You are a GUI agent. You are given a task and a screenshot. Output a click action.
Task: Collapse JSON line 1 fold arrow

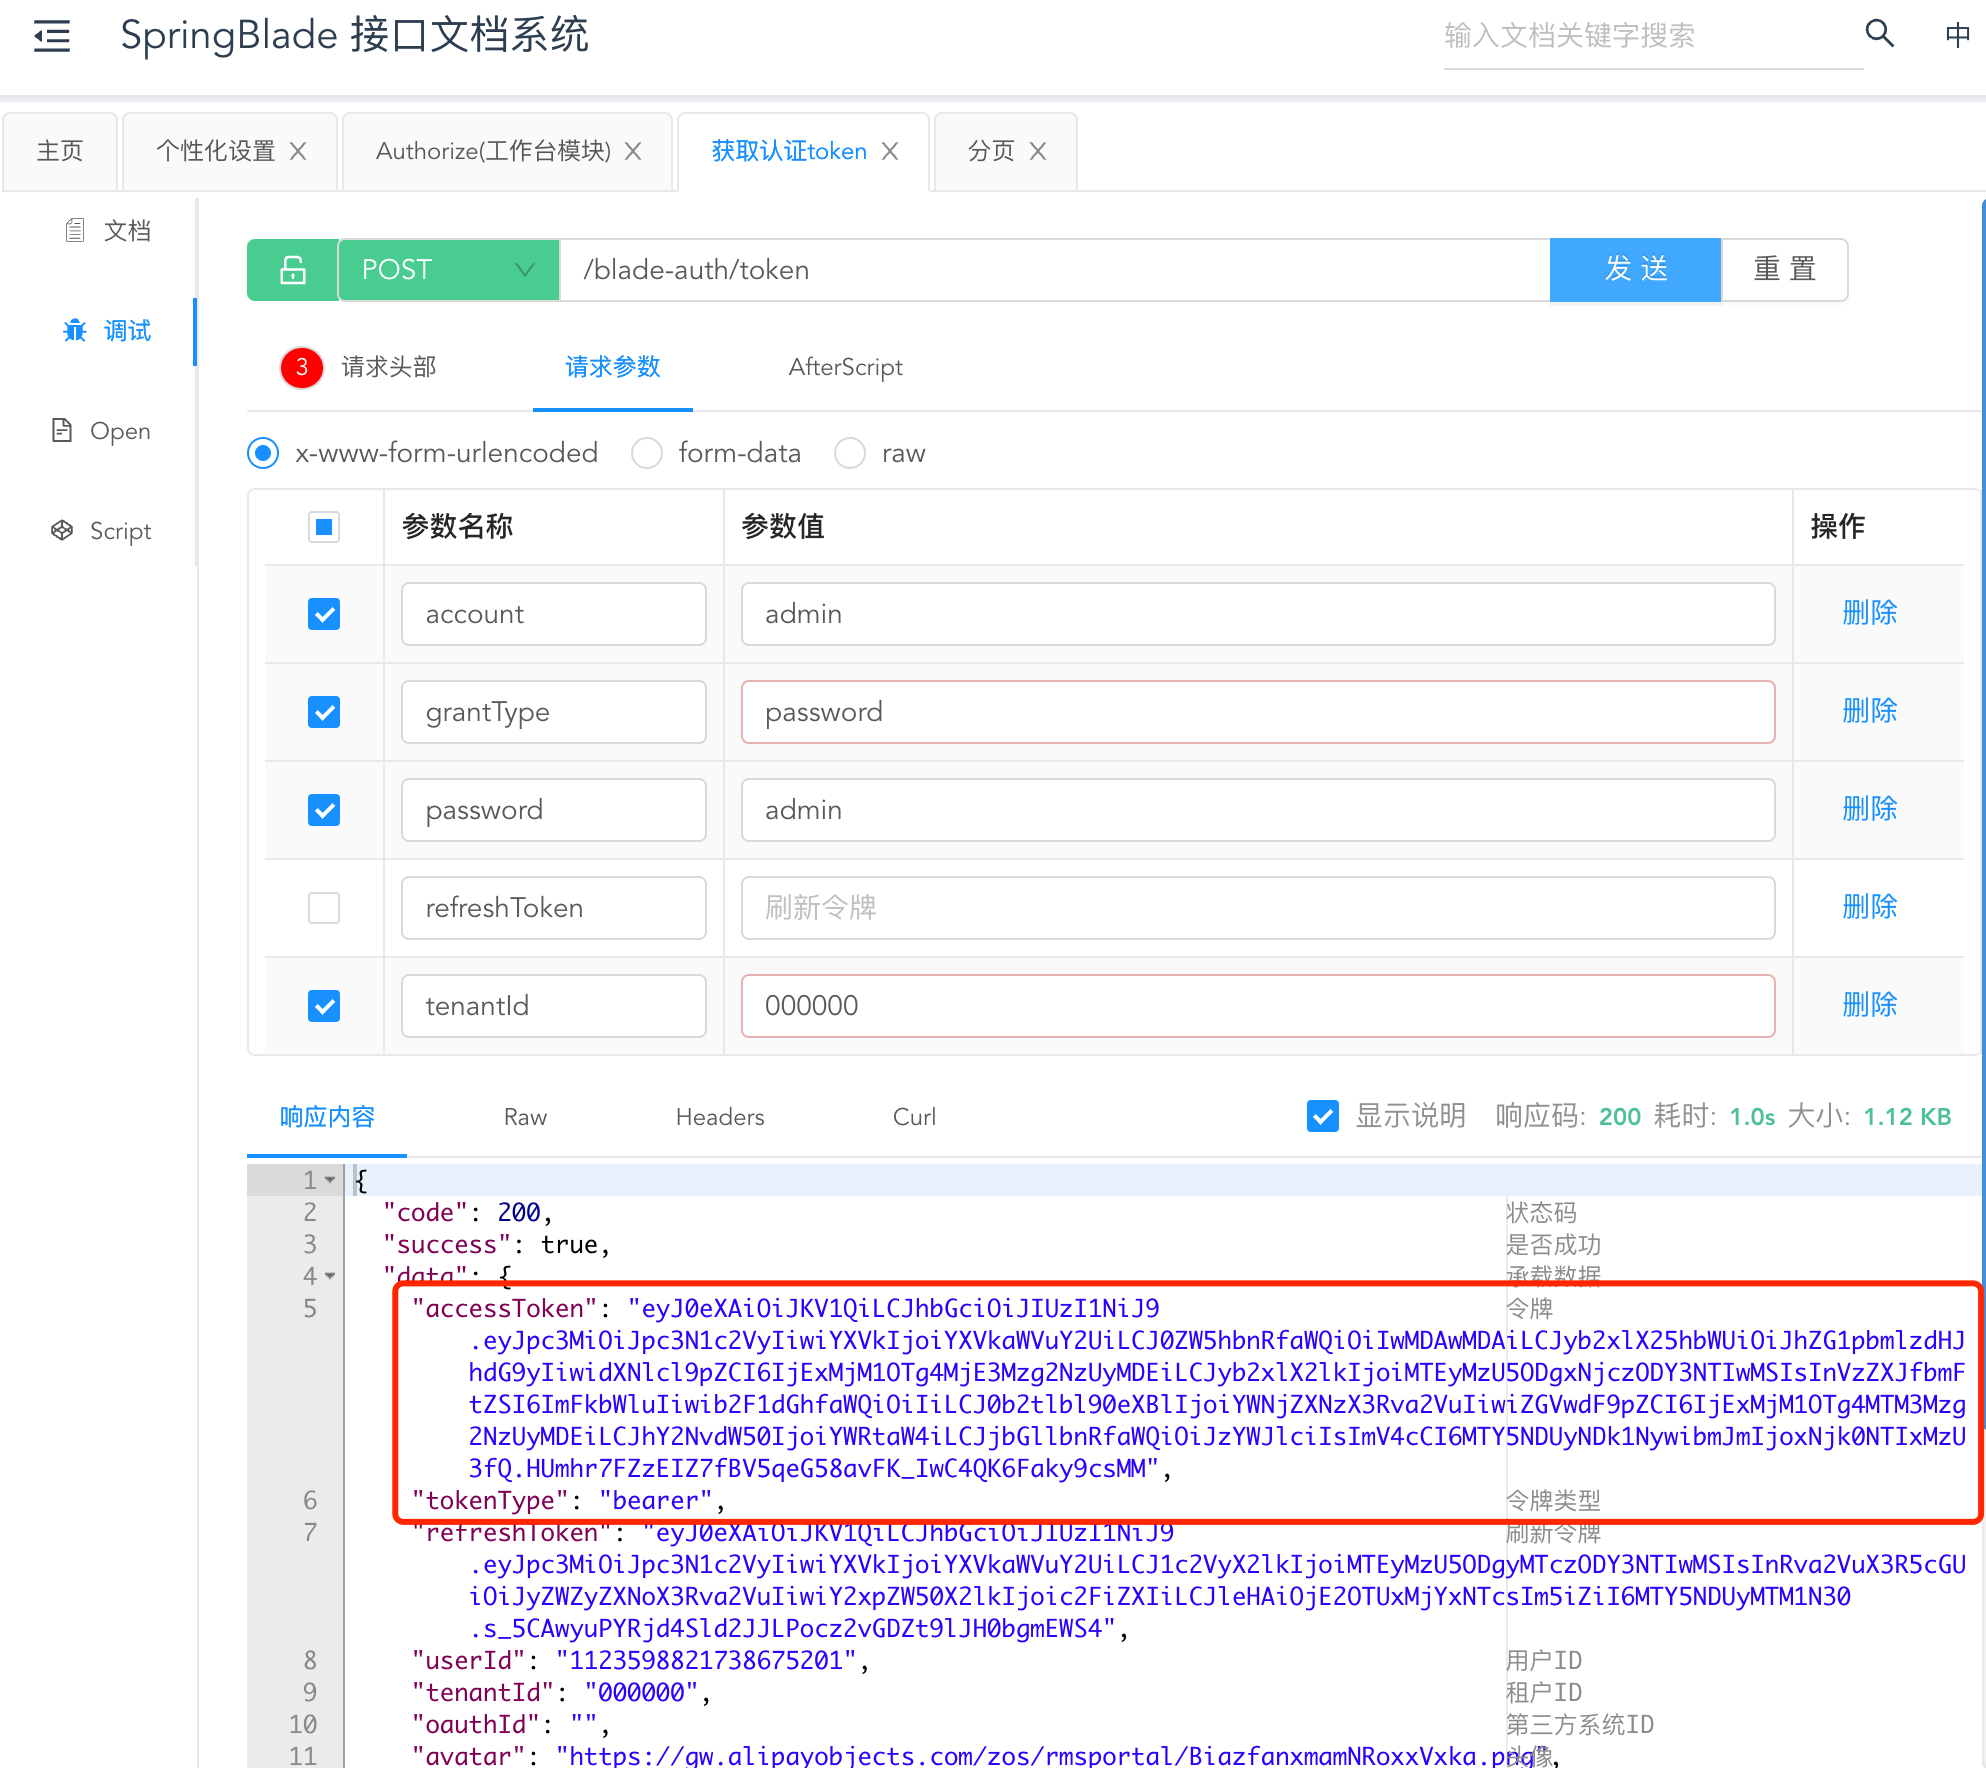(x=330, y=1181)
